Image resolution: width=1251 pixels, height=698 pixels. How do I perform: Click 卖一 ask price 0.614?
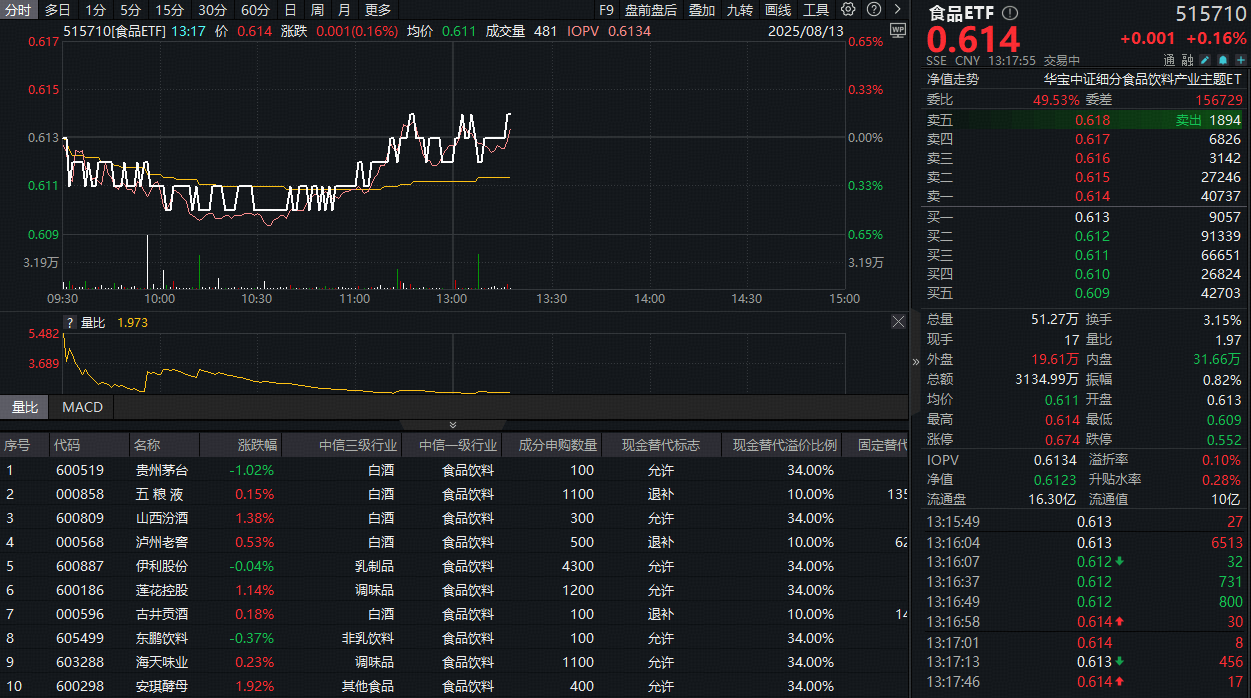click(x=1092, y=197)
